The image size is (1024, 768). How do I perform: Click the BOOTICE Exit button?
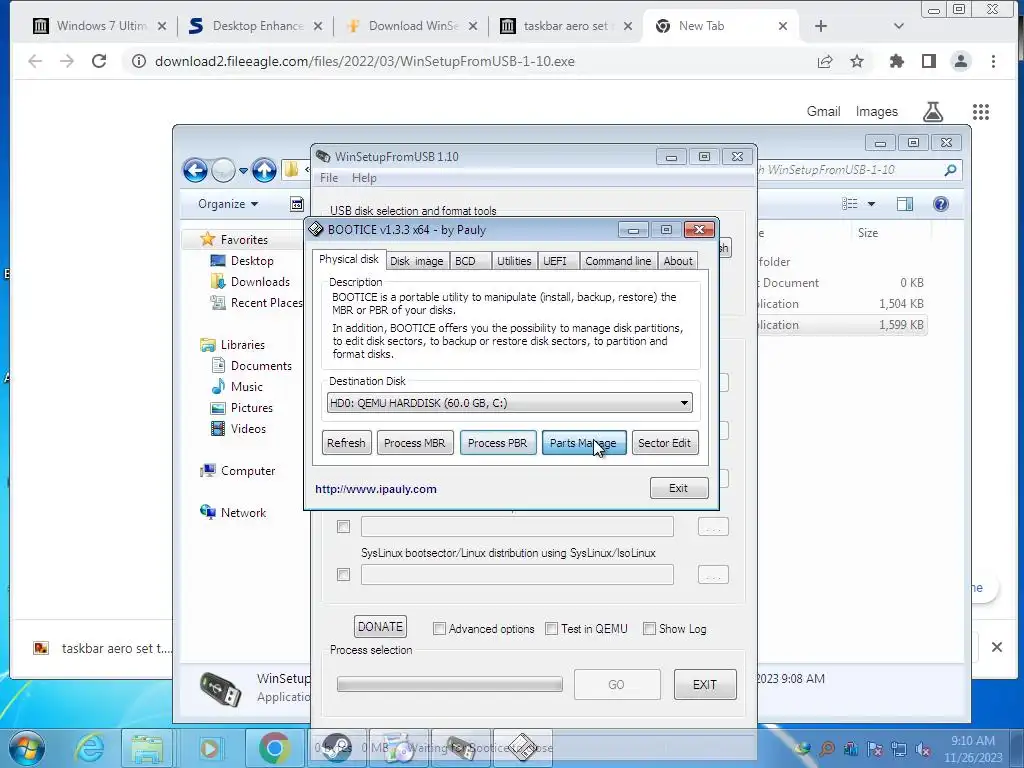(679, 488)
